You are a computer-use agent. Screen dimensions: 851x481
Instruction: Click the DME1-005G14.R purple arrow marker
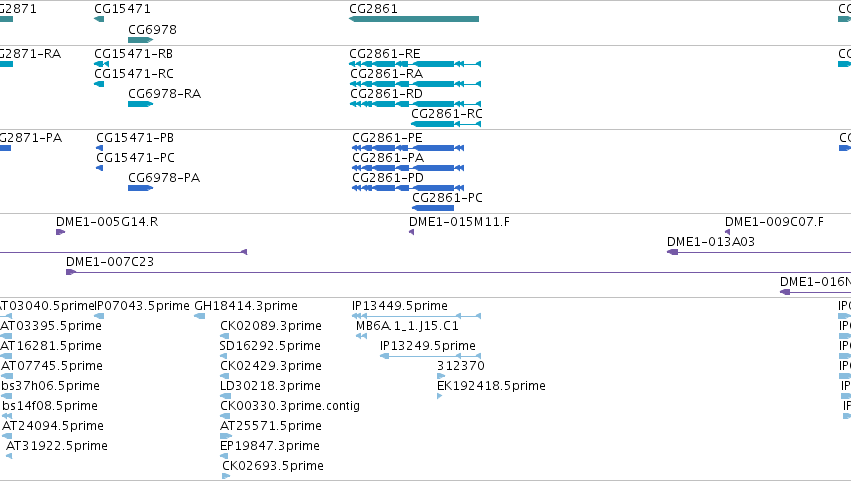[x=61, y=232]
